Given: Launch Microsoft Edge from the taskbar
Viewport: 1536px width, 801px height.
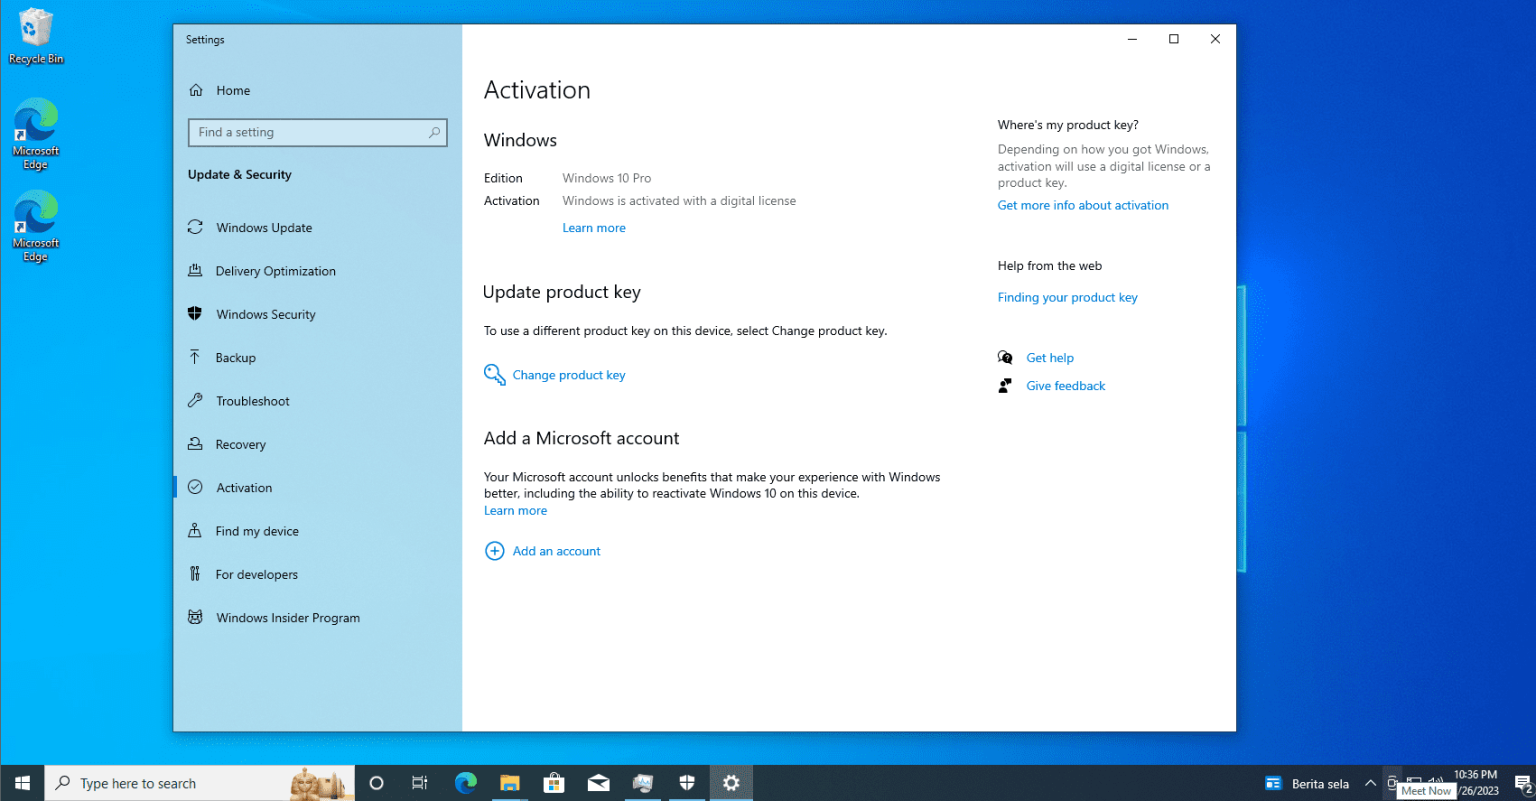Looking at the screenshot, I should click(x=465, y=783).
